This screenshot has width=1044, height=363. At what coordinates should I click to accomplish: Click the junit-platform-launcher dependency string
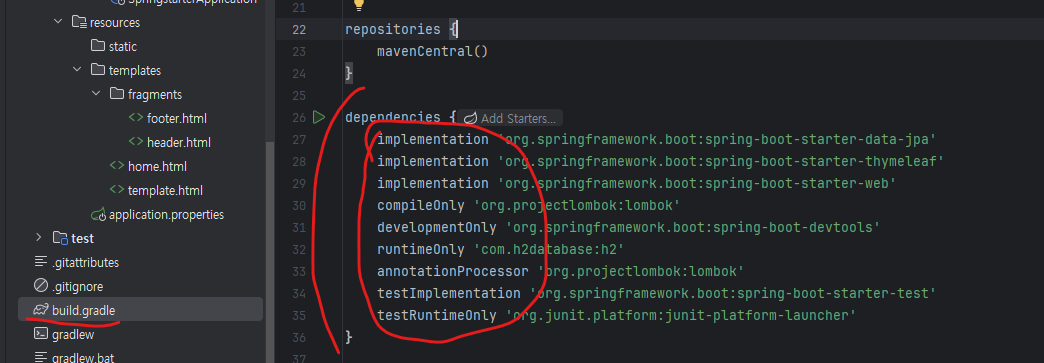tap(680, 316)
